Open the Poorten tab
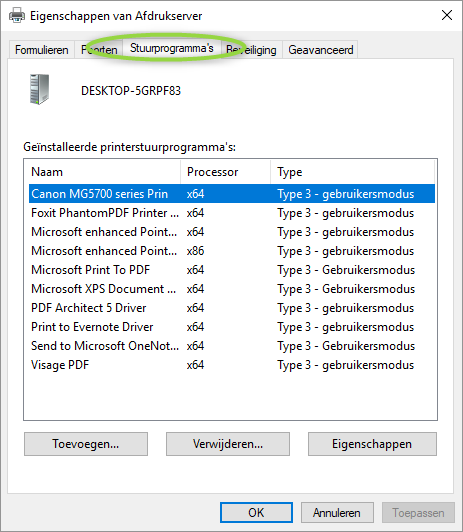 pos(99,50)
